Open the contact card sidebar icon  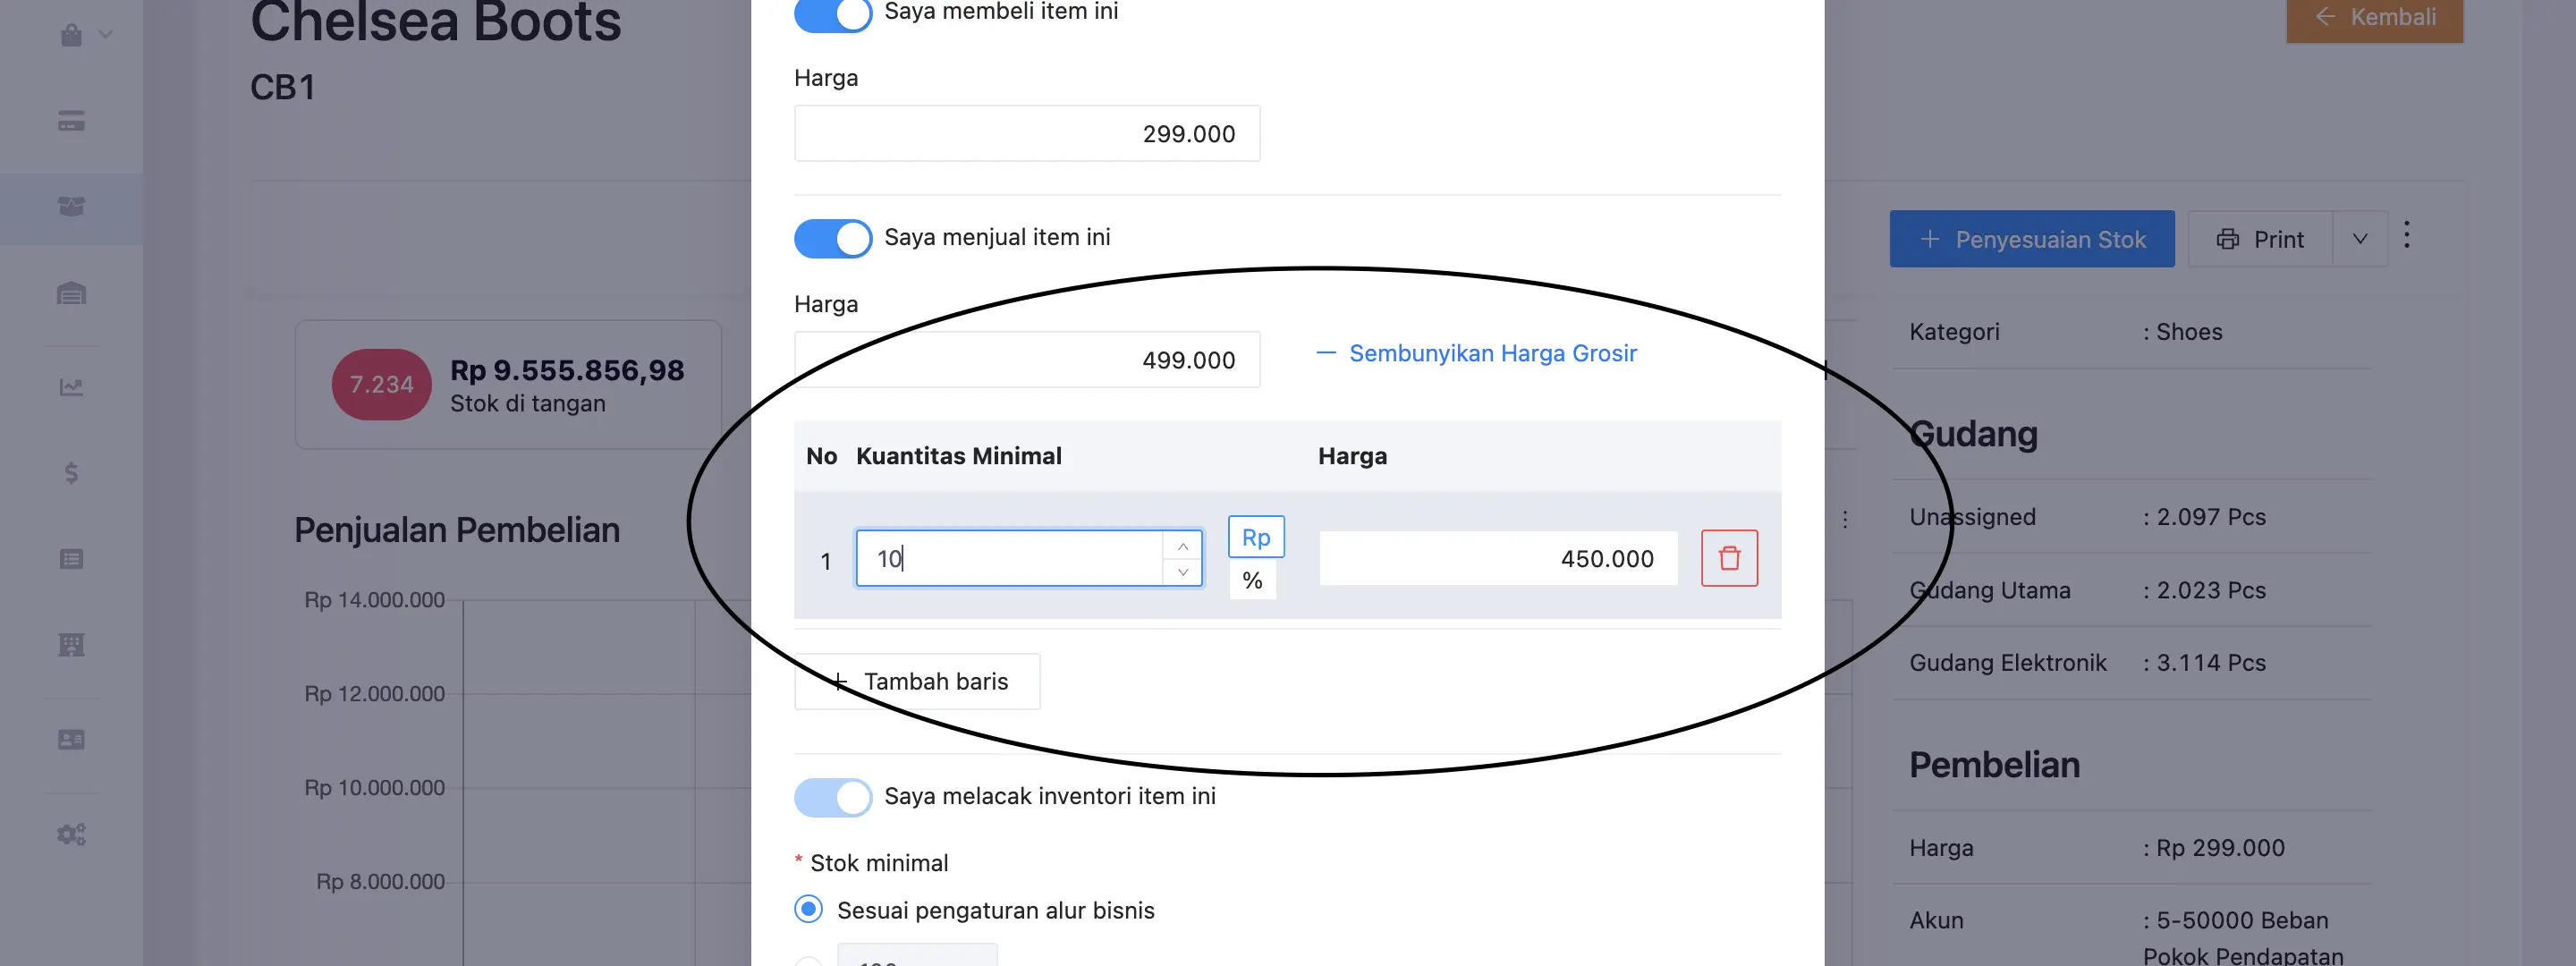71,739
